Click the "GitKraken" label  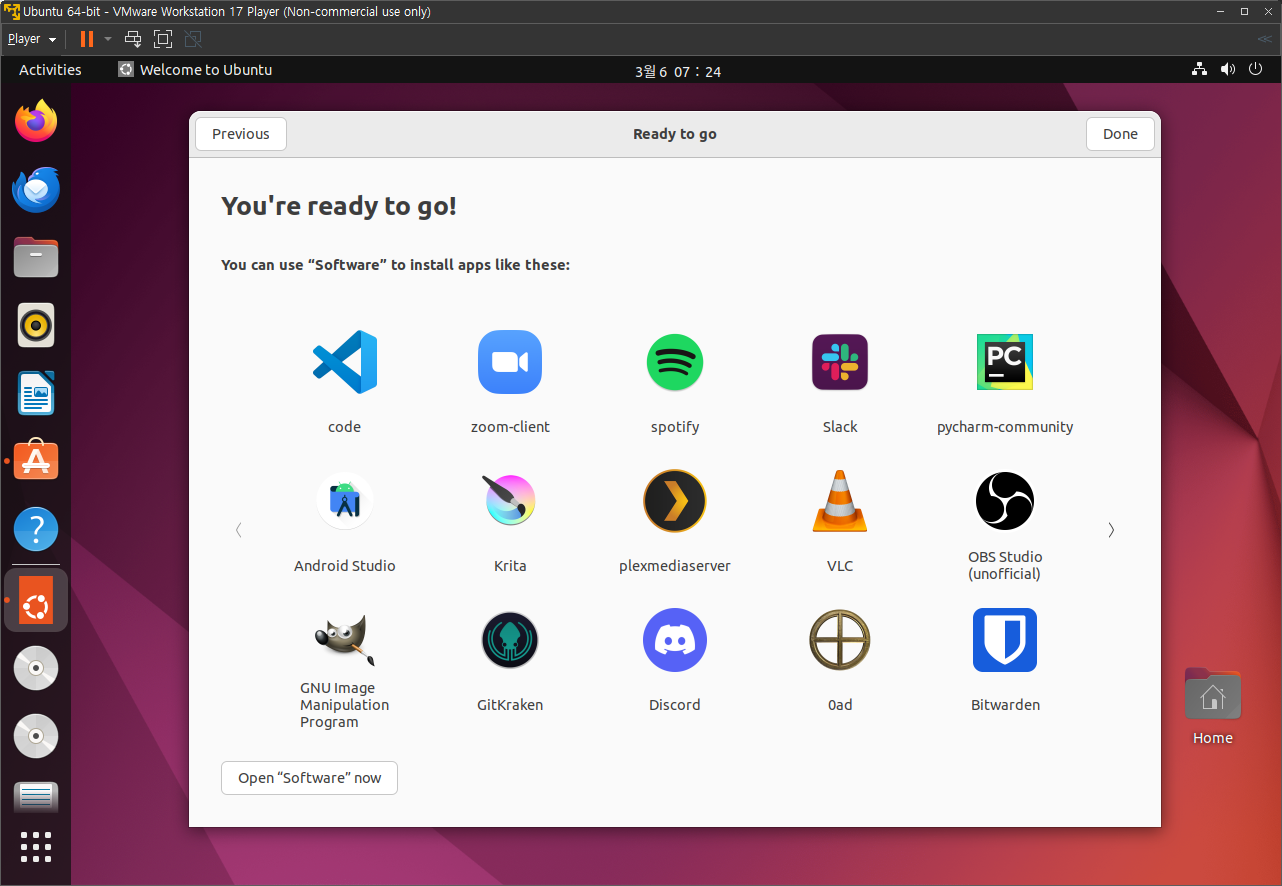[510, 705]
